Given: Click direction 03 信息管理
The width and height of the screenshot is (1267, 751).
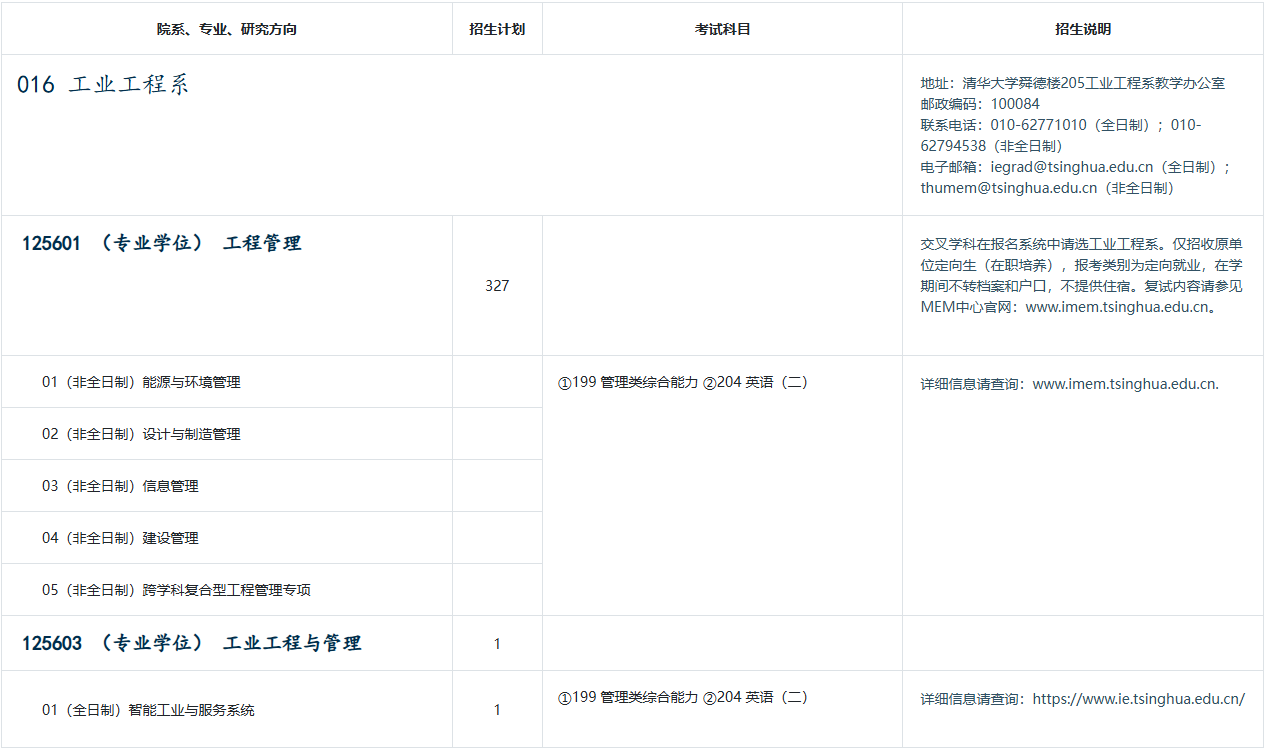Looking at the screenshot, I should 120,486.
